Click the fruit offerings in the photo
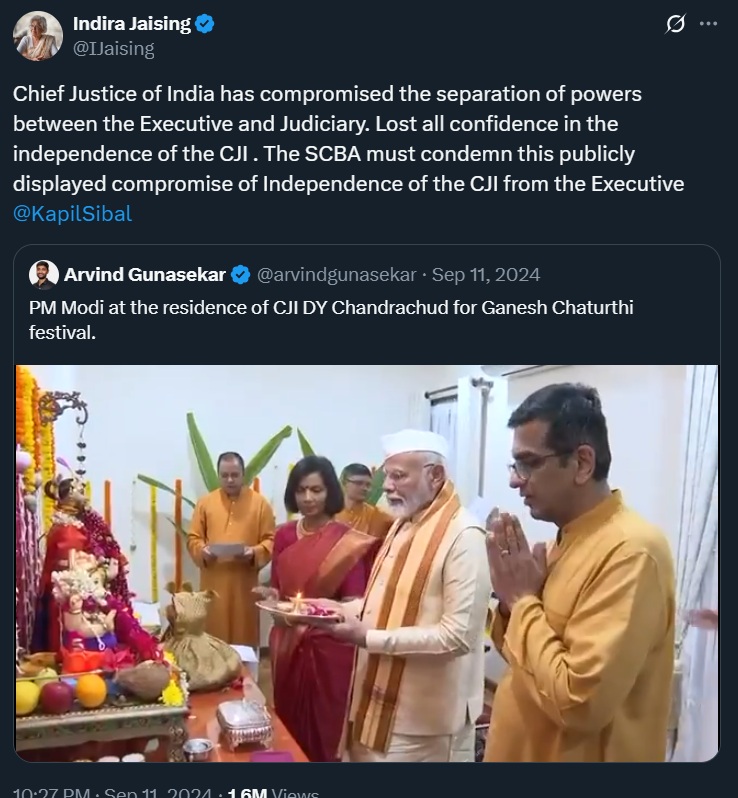Viewport: 738px width, 798px height. [60, 691]
